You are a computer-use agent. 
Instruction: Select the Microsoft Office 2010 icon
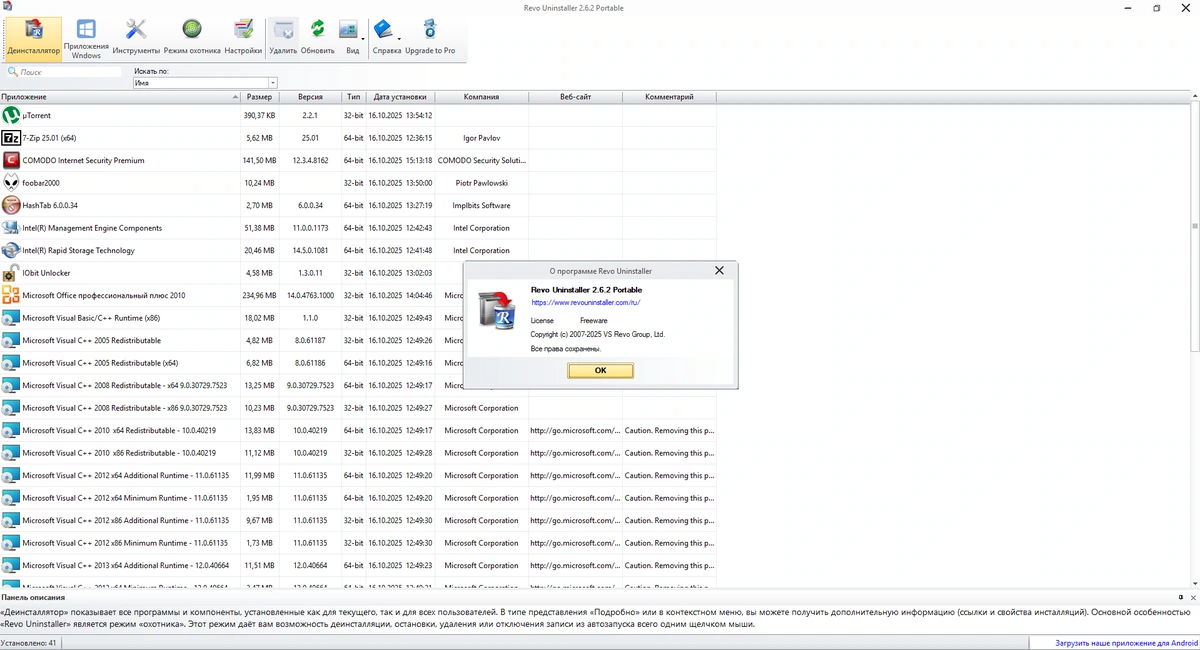11,295
